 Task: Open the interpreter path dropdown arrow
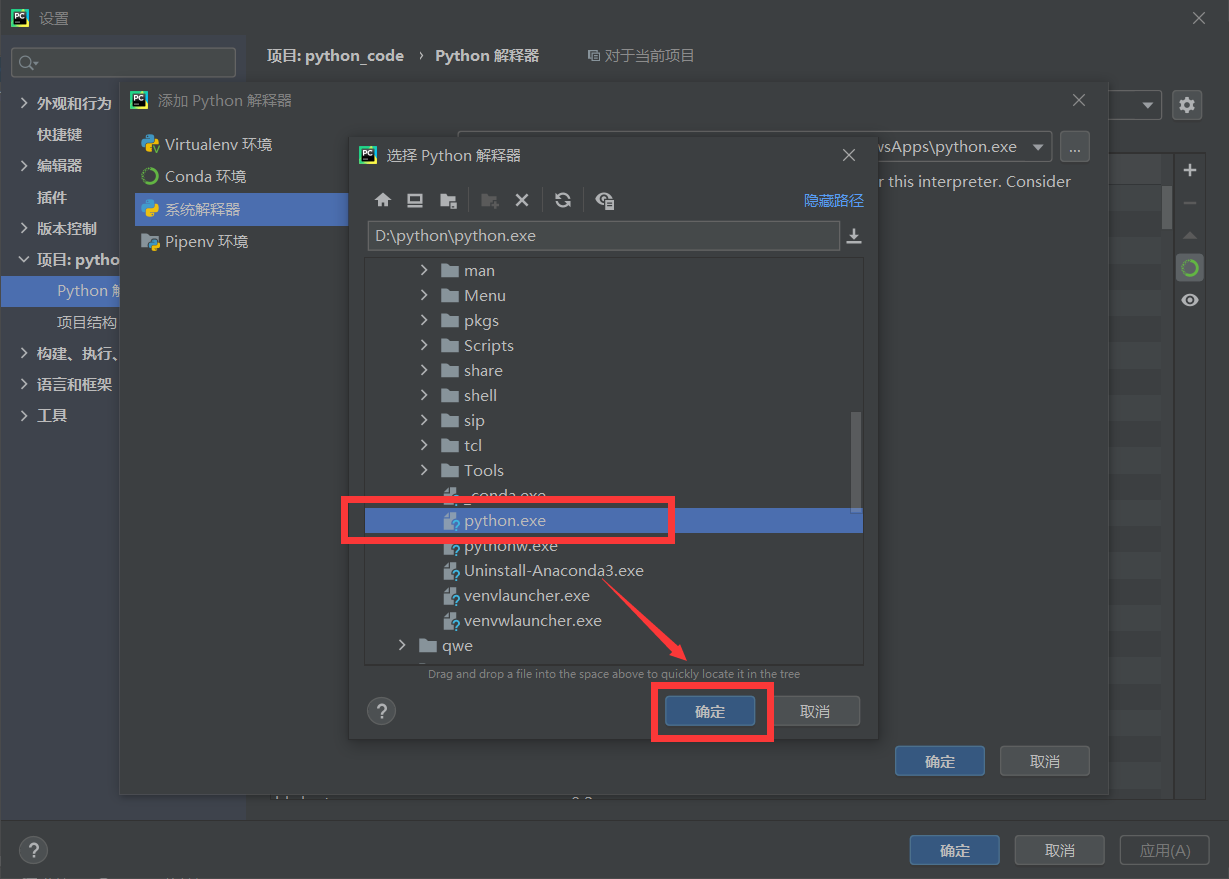click(x=1038, y=147)
